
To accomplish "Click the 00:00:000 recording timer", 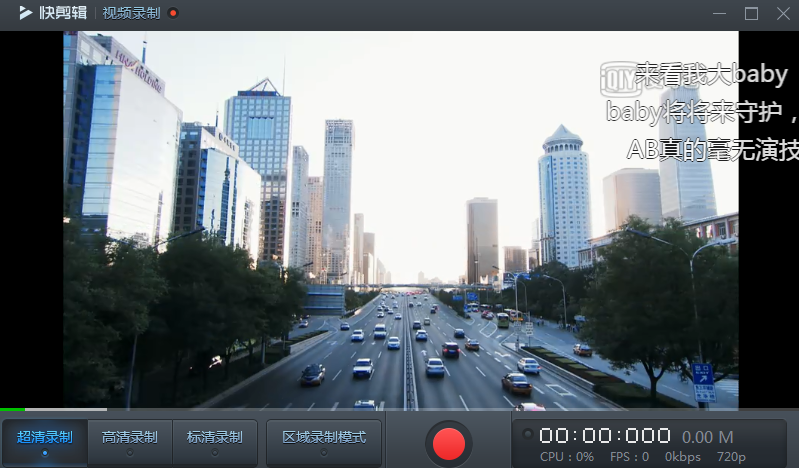I will pos(605,436).
